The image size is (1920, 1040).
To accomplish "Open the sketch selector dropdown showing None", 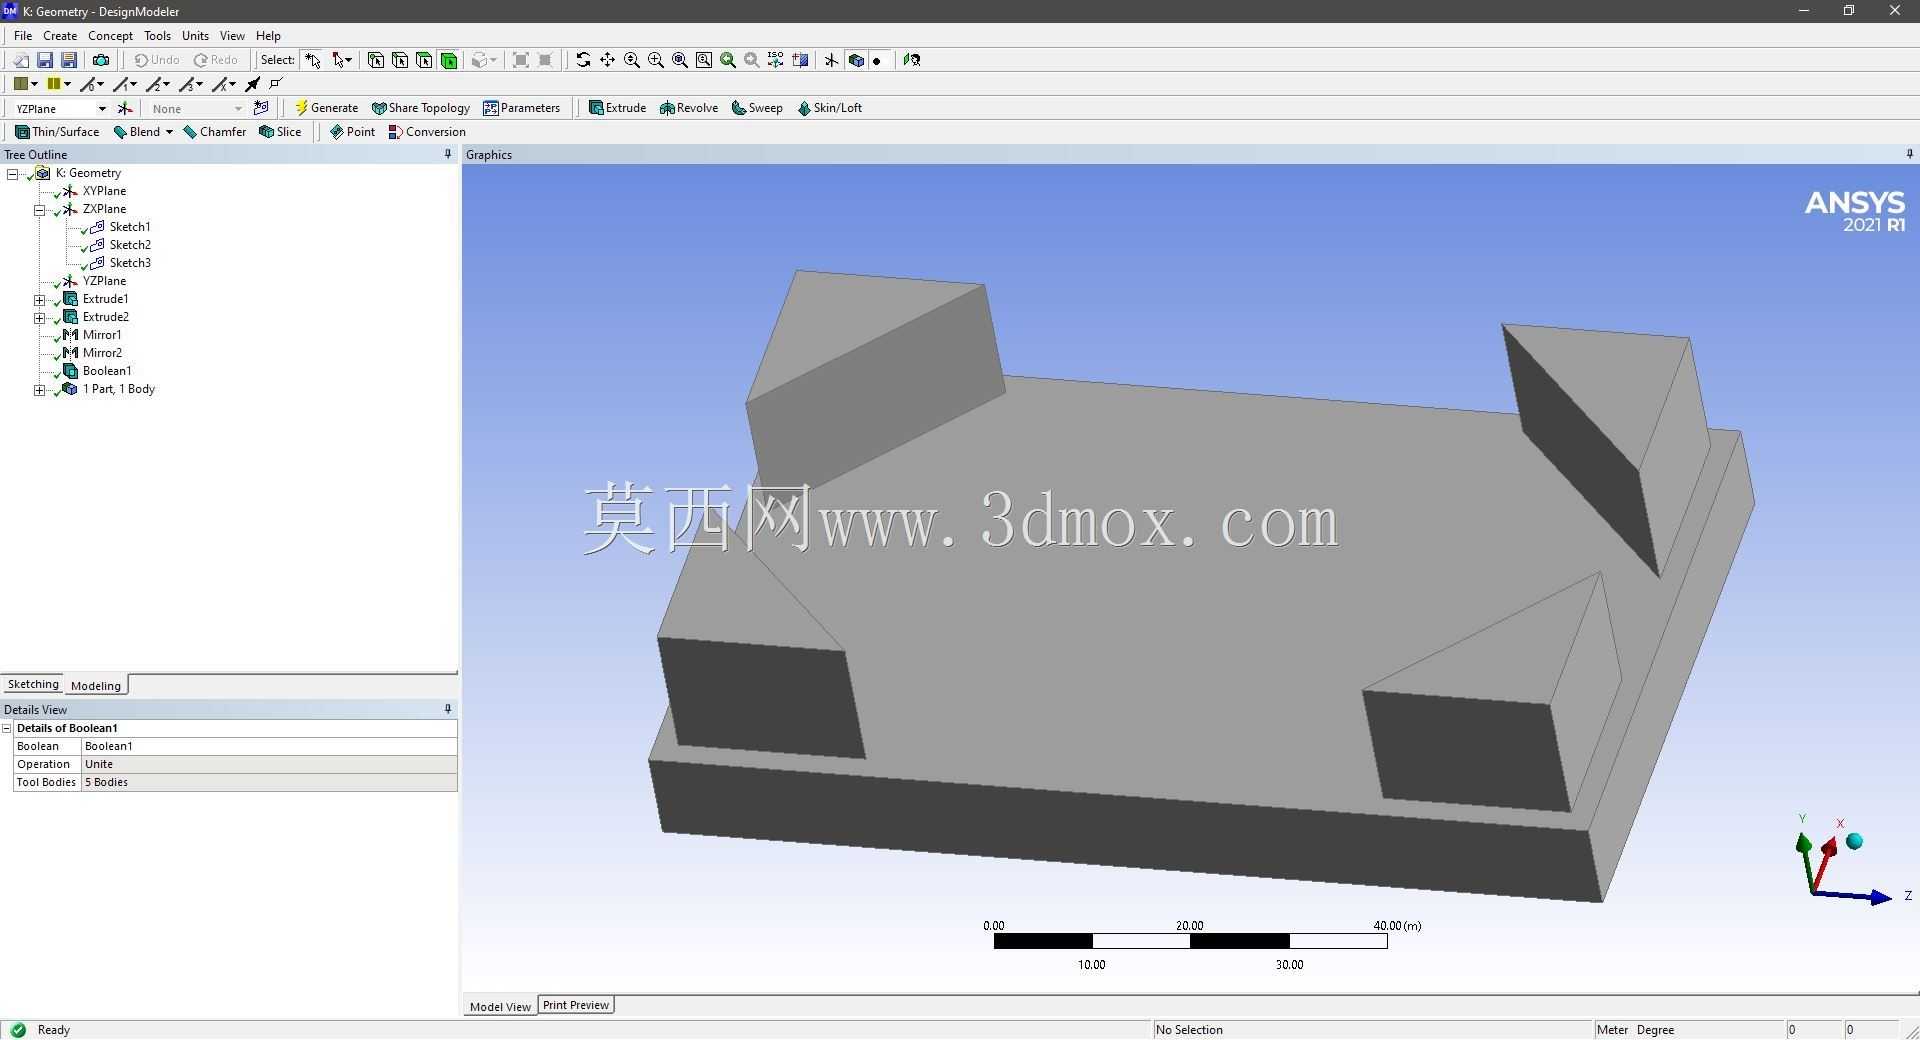I will pyautogui.click(x=238, y=108).
